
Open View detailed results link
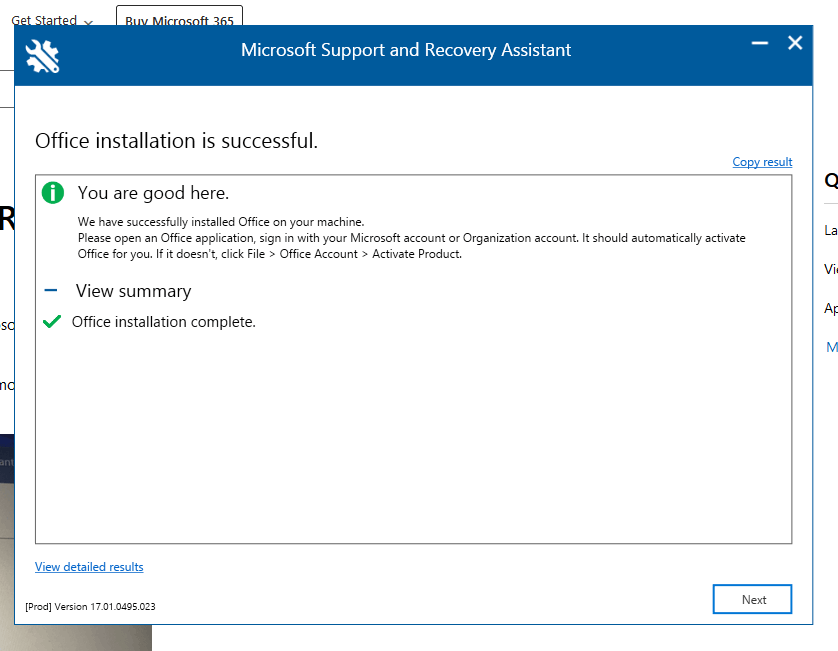click(89, 567)
